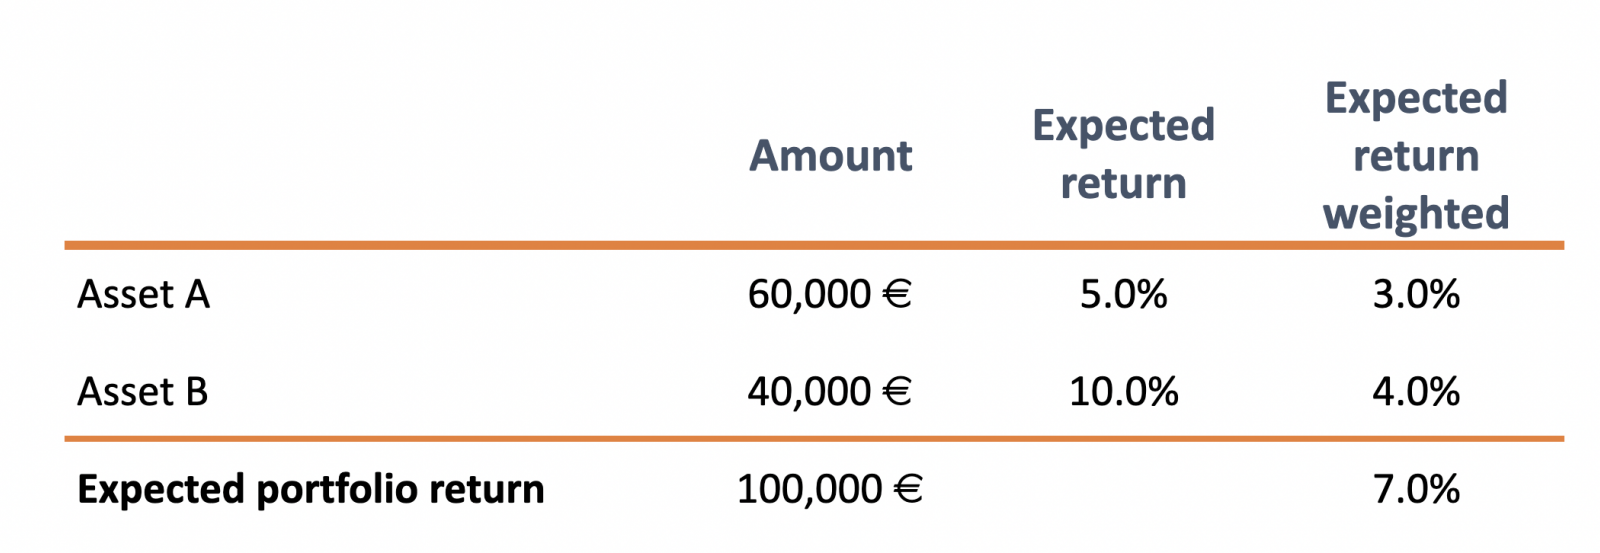1600x553 pixels.
Task: Select the 40,000 € amount cell
Action: pyautogui.click(x=829, y=391)
